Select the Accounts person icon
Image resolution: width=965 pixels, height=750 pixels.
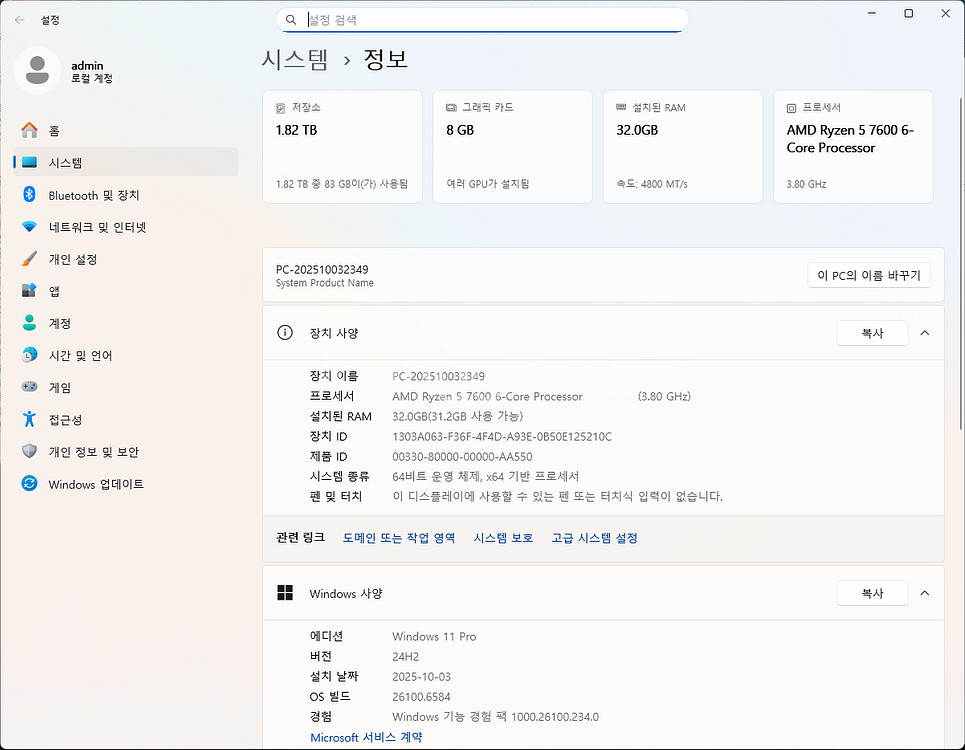pyautogui.click(x=29, y=323)
